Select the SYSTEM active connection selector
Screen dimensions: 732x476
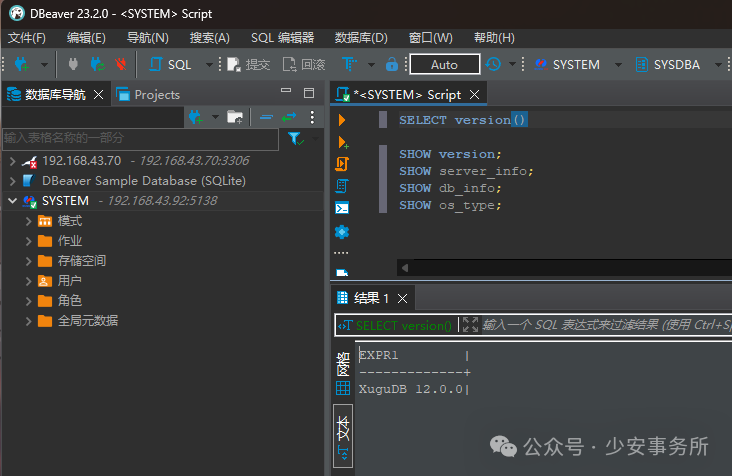(577, 64)
